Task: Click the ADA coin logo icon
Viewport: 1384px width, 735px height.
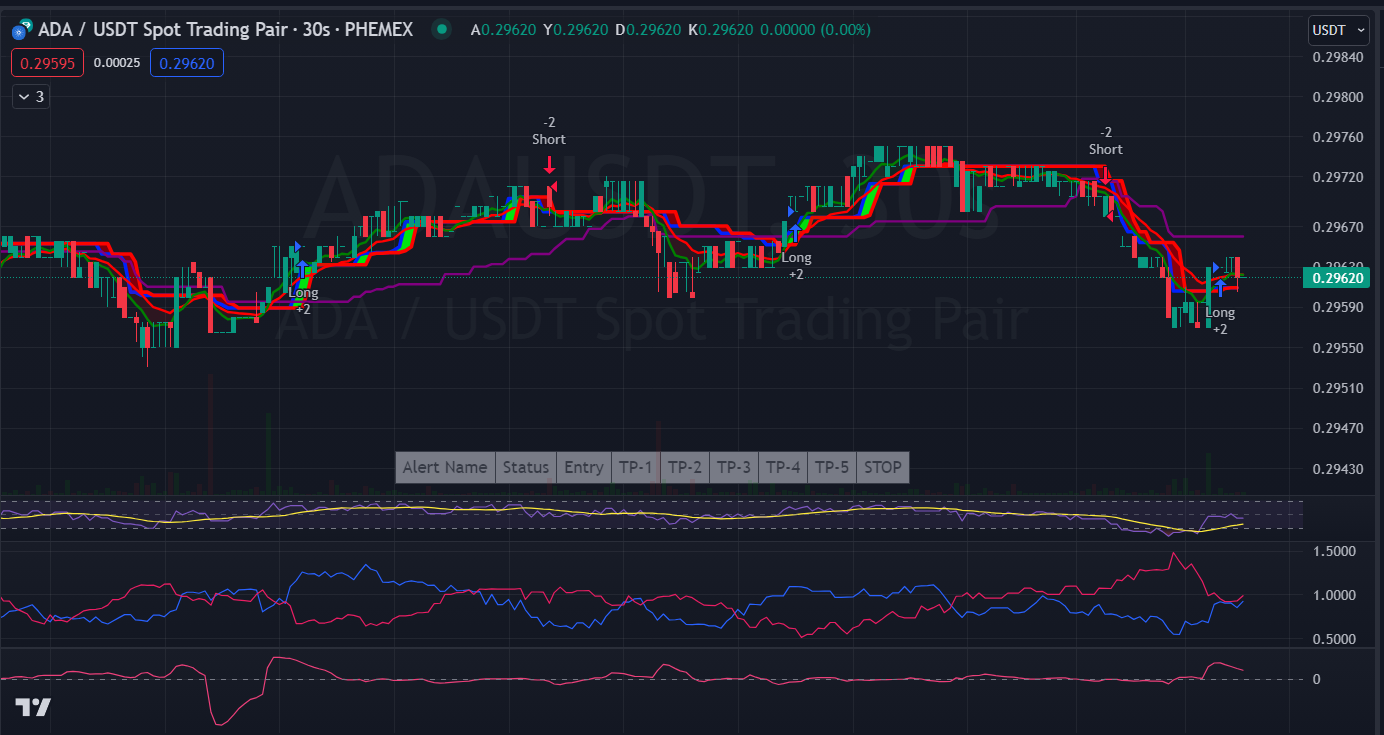Action: (20, 31)
